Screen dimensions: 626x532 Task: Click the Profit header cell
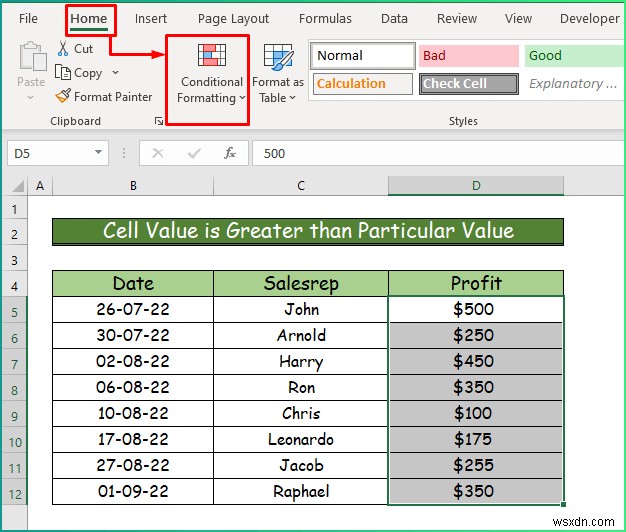(476, 283)
